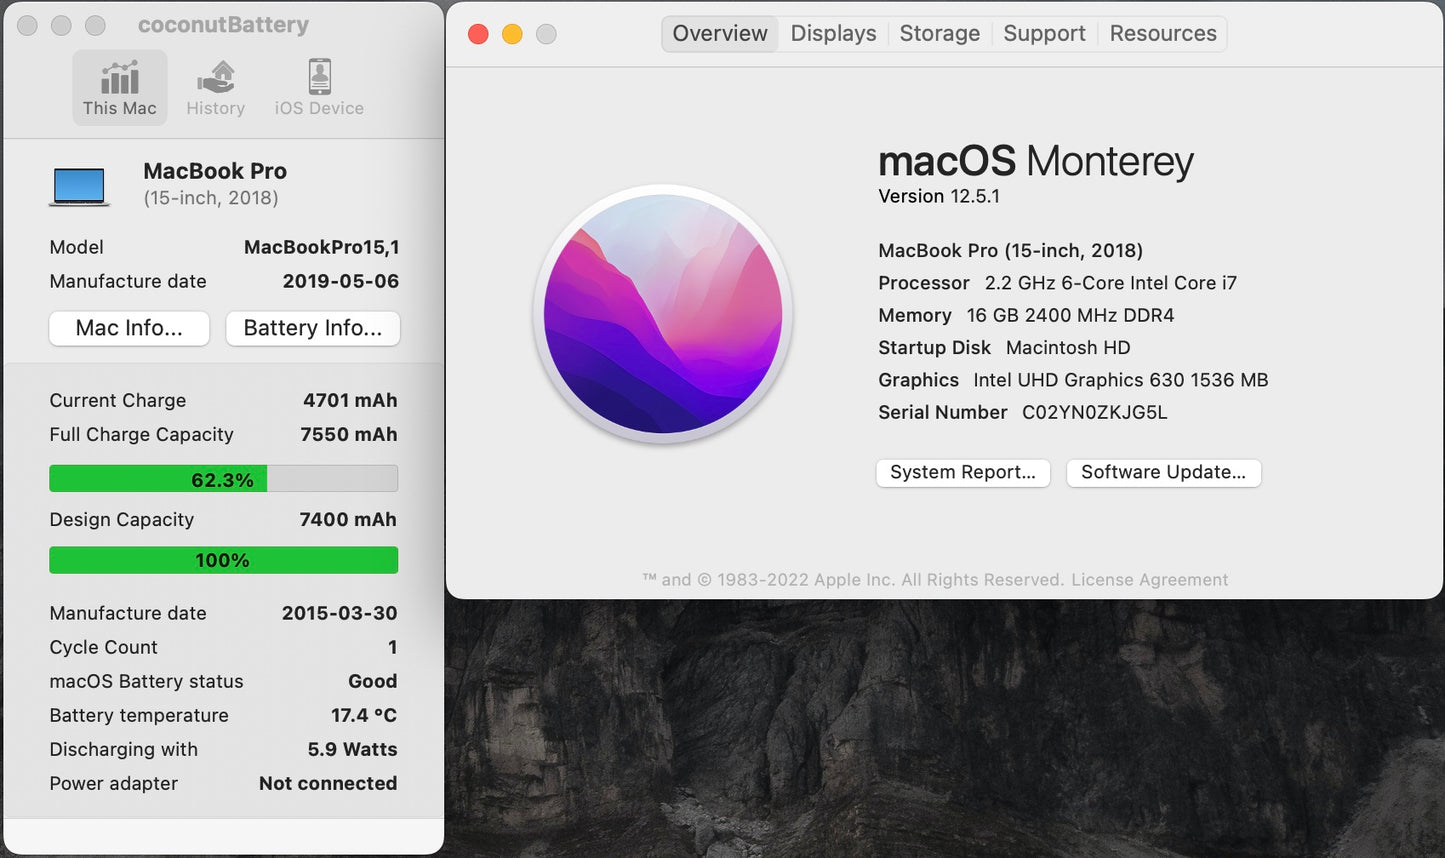Open the History view in coconutBattery
Screen dimensions: 1445x858
[x=215, y=86]
